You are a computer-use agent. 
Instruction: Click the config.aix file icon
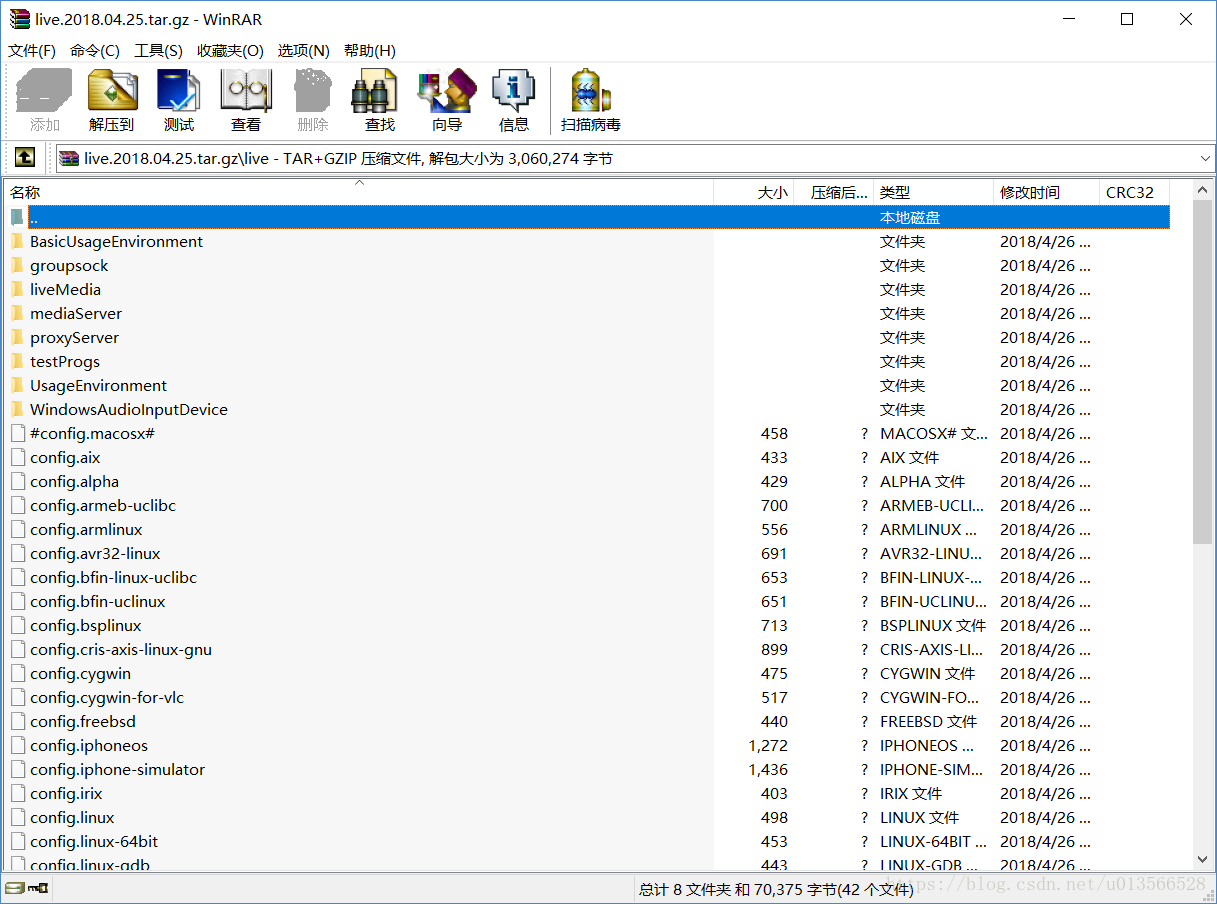tap(17, 457)
